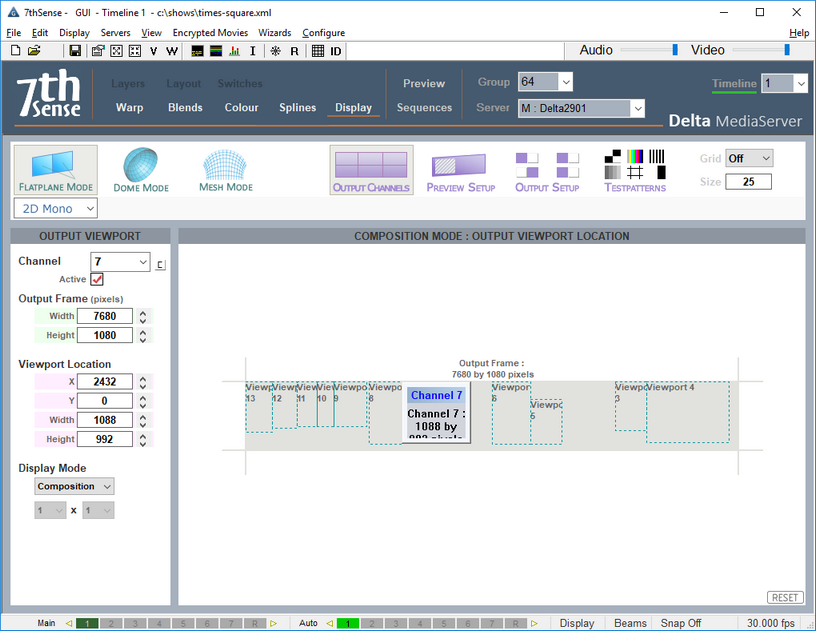Screen dimensions: 816x631
Task: Select Viewport 4 in composition view
Action: (687, 412)
